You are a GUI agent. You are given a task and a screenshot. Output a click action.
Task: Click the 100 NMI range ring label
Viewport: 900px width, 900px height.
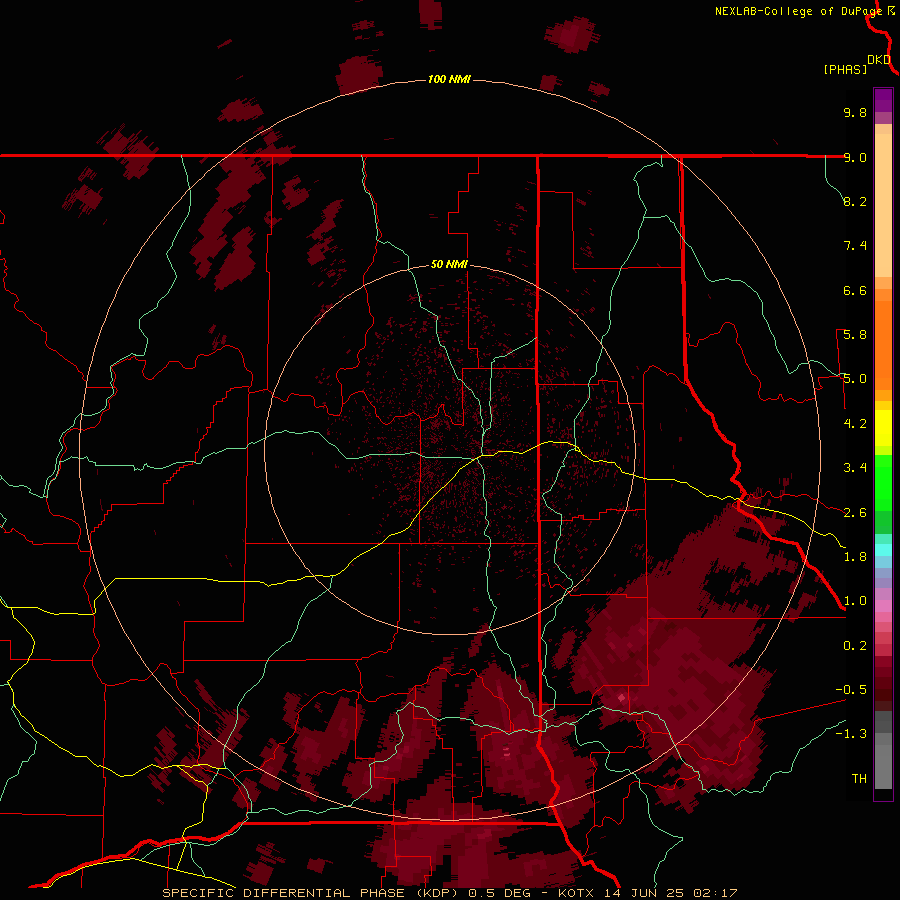pos(449,79)
